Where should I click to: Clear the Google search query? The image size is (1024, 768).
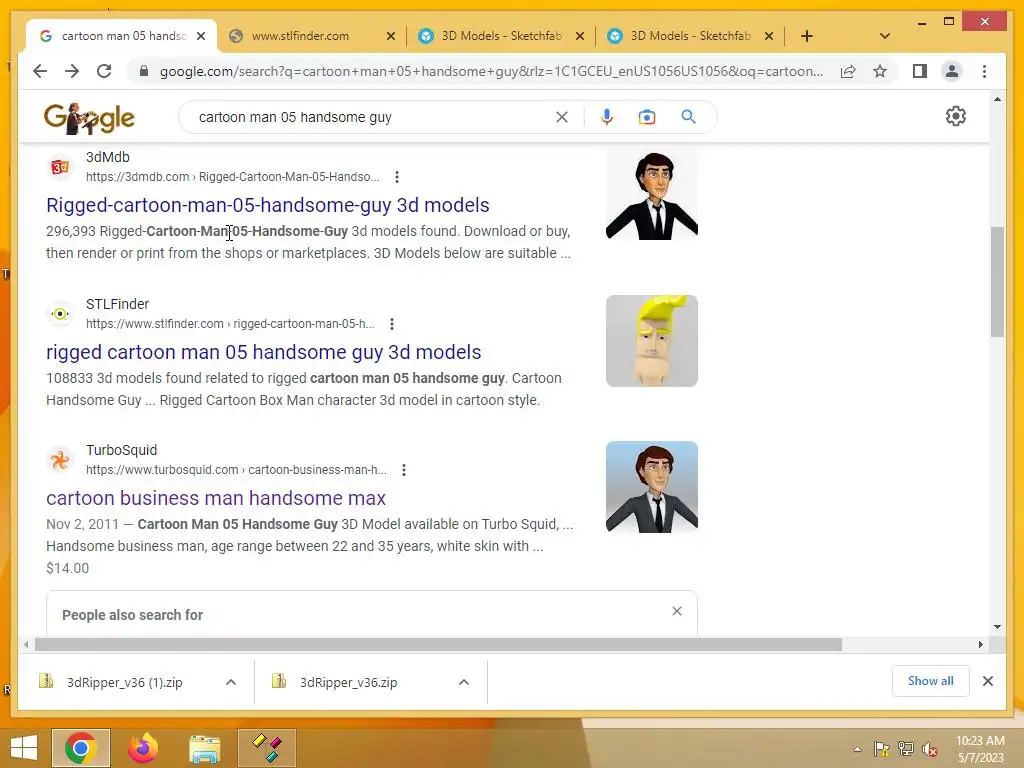[562, 117]
